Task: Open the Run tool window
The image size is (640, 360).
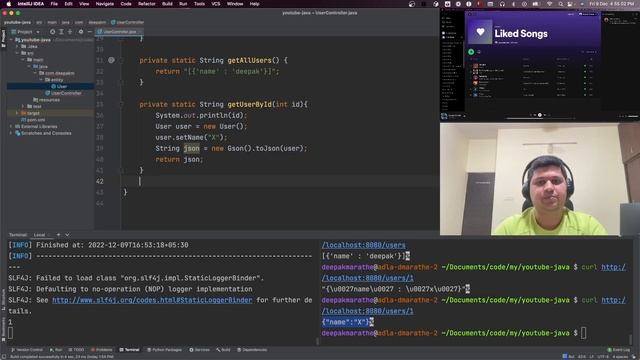Action: [x=56, y=350]
